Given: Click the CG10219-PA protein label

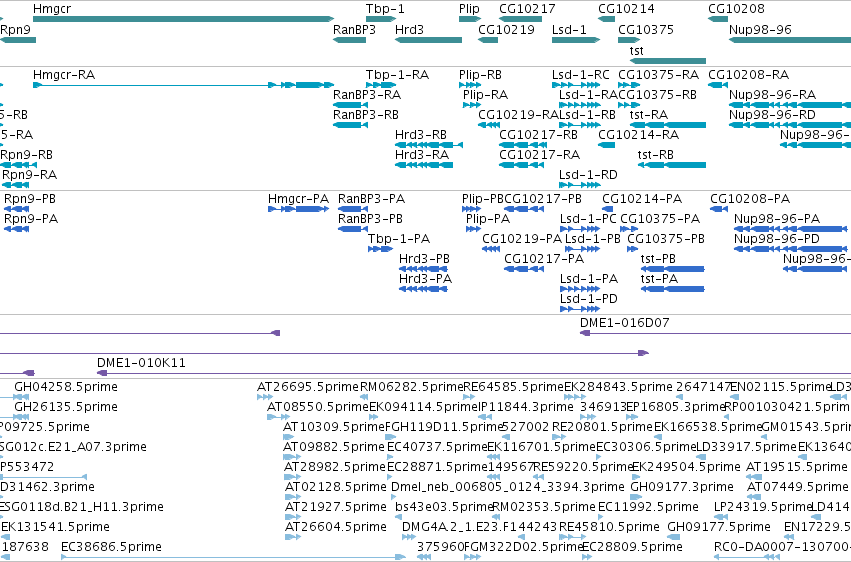Looking at the screenshot, I should pyautogui.click(x=522, y=239).
